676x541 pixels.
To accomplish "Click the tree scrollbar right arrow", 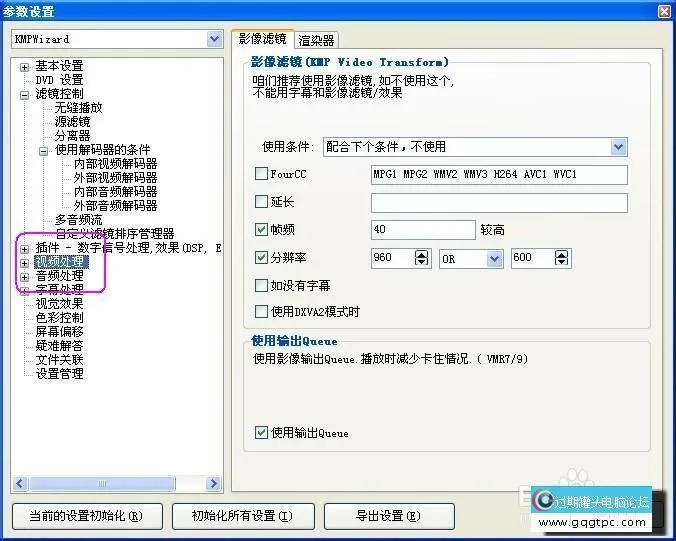I will tap(213, 484).
